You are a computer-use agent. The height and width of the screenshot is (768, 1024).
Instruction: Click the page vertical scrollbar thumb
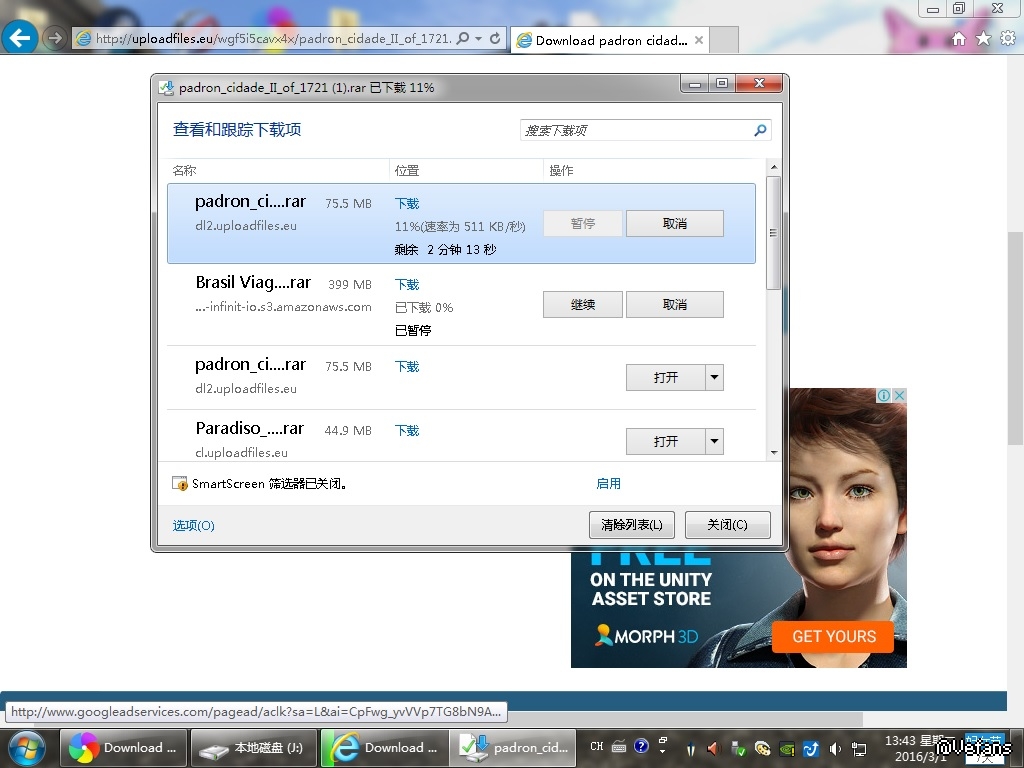coord(1015,338)
